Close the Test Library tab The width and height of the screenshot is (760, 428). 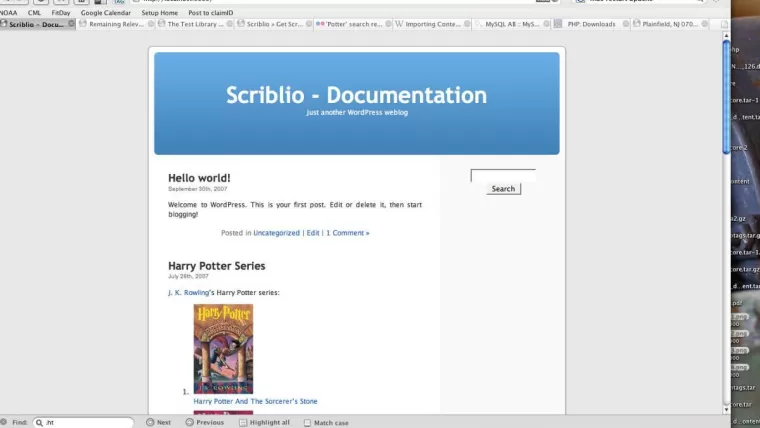click(x=230, y=24)
